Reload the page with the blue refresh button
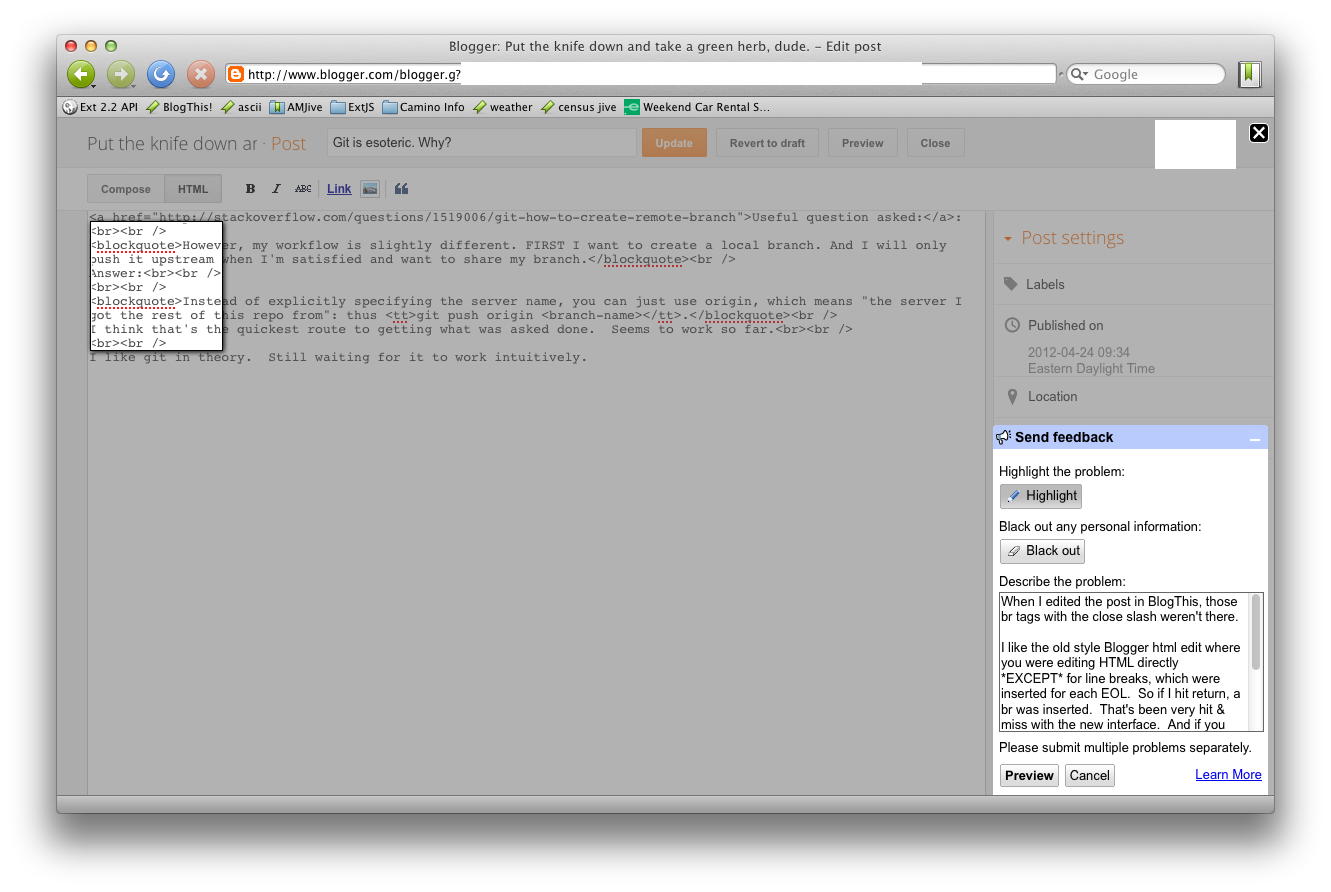 point(161,74)
